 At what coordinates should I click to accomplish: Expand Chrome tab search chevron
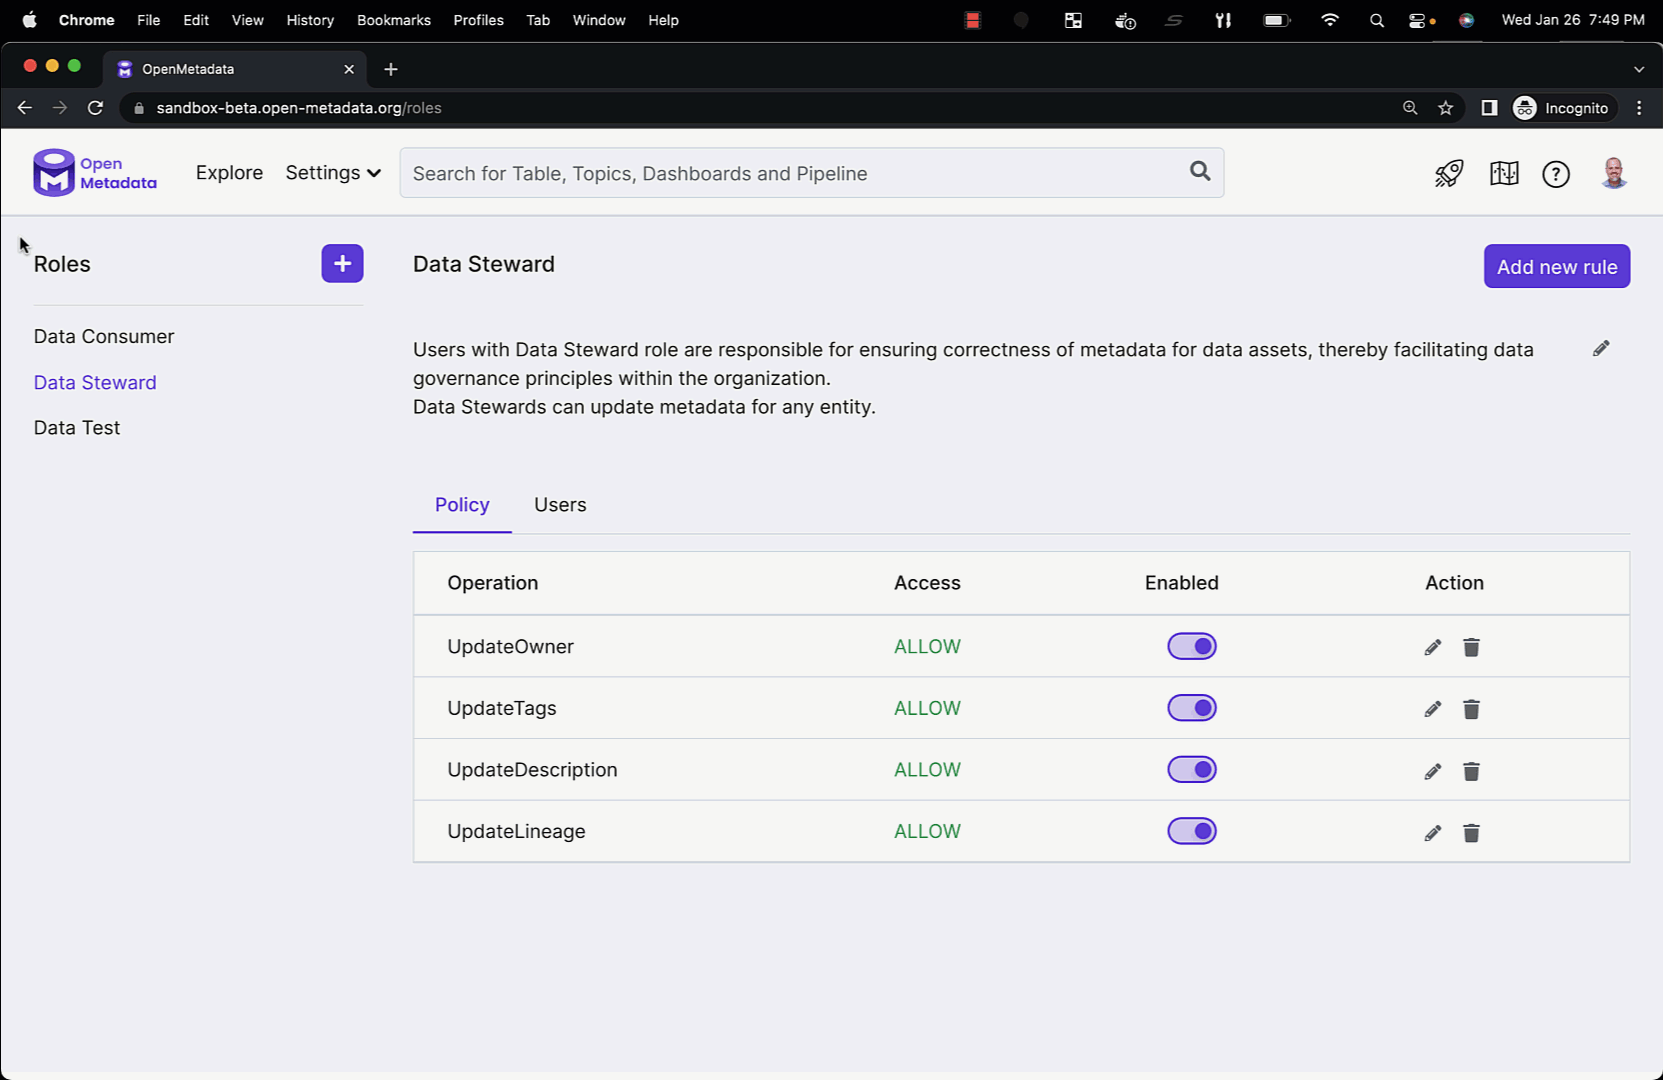1638,69
